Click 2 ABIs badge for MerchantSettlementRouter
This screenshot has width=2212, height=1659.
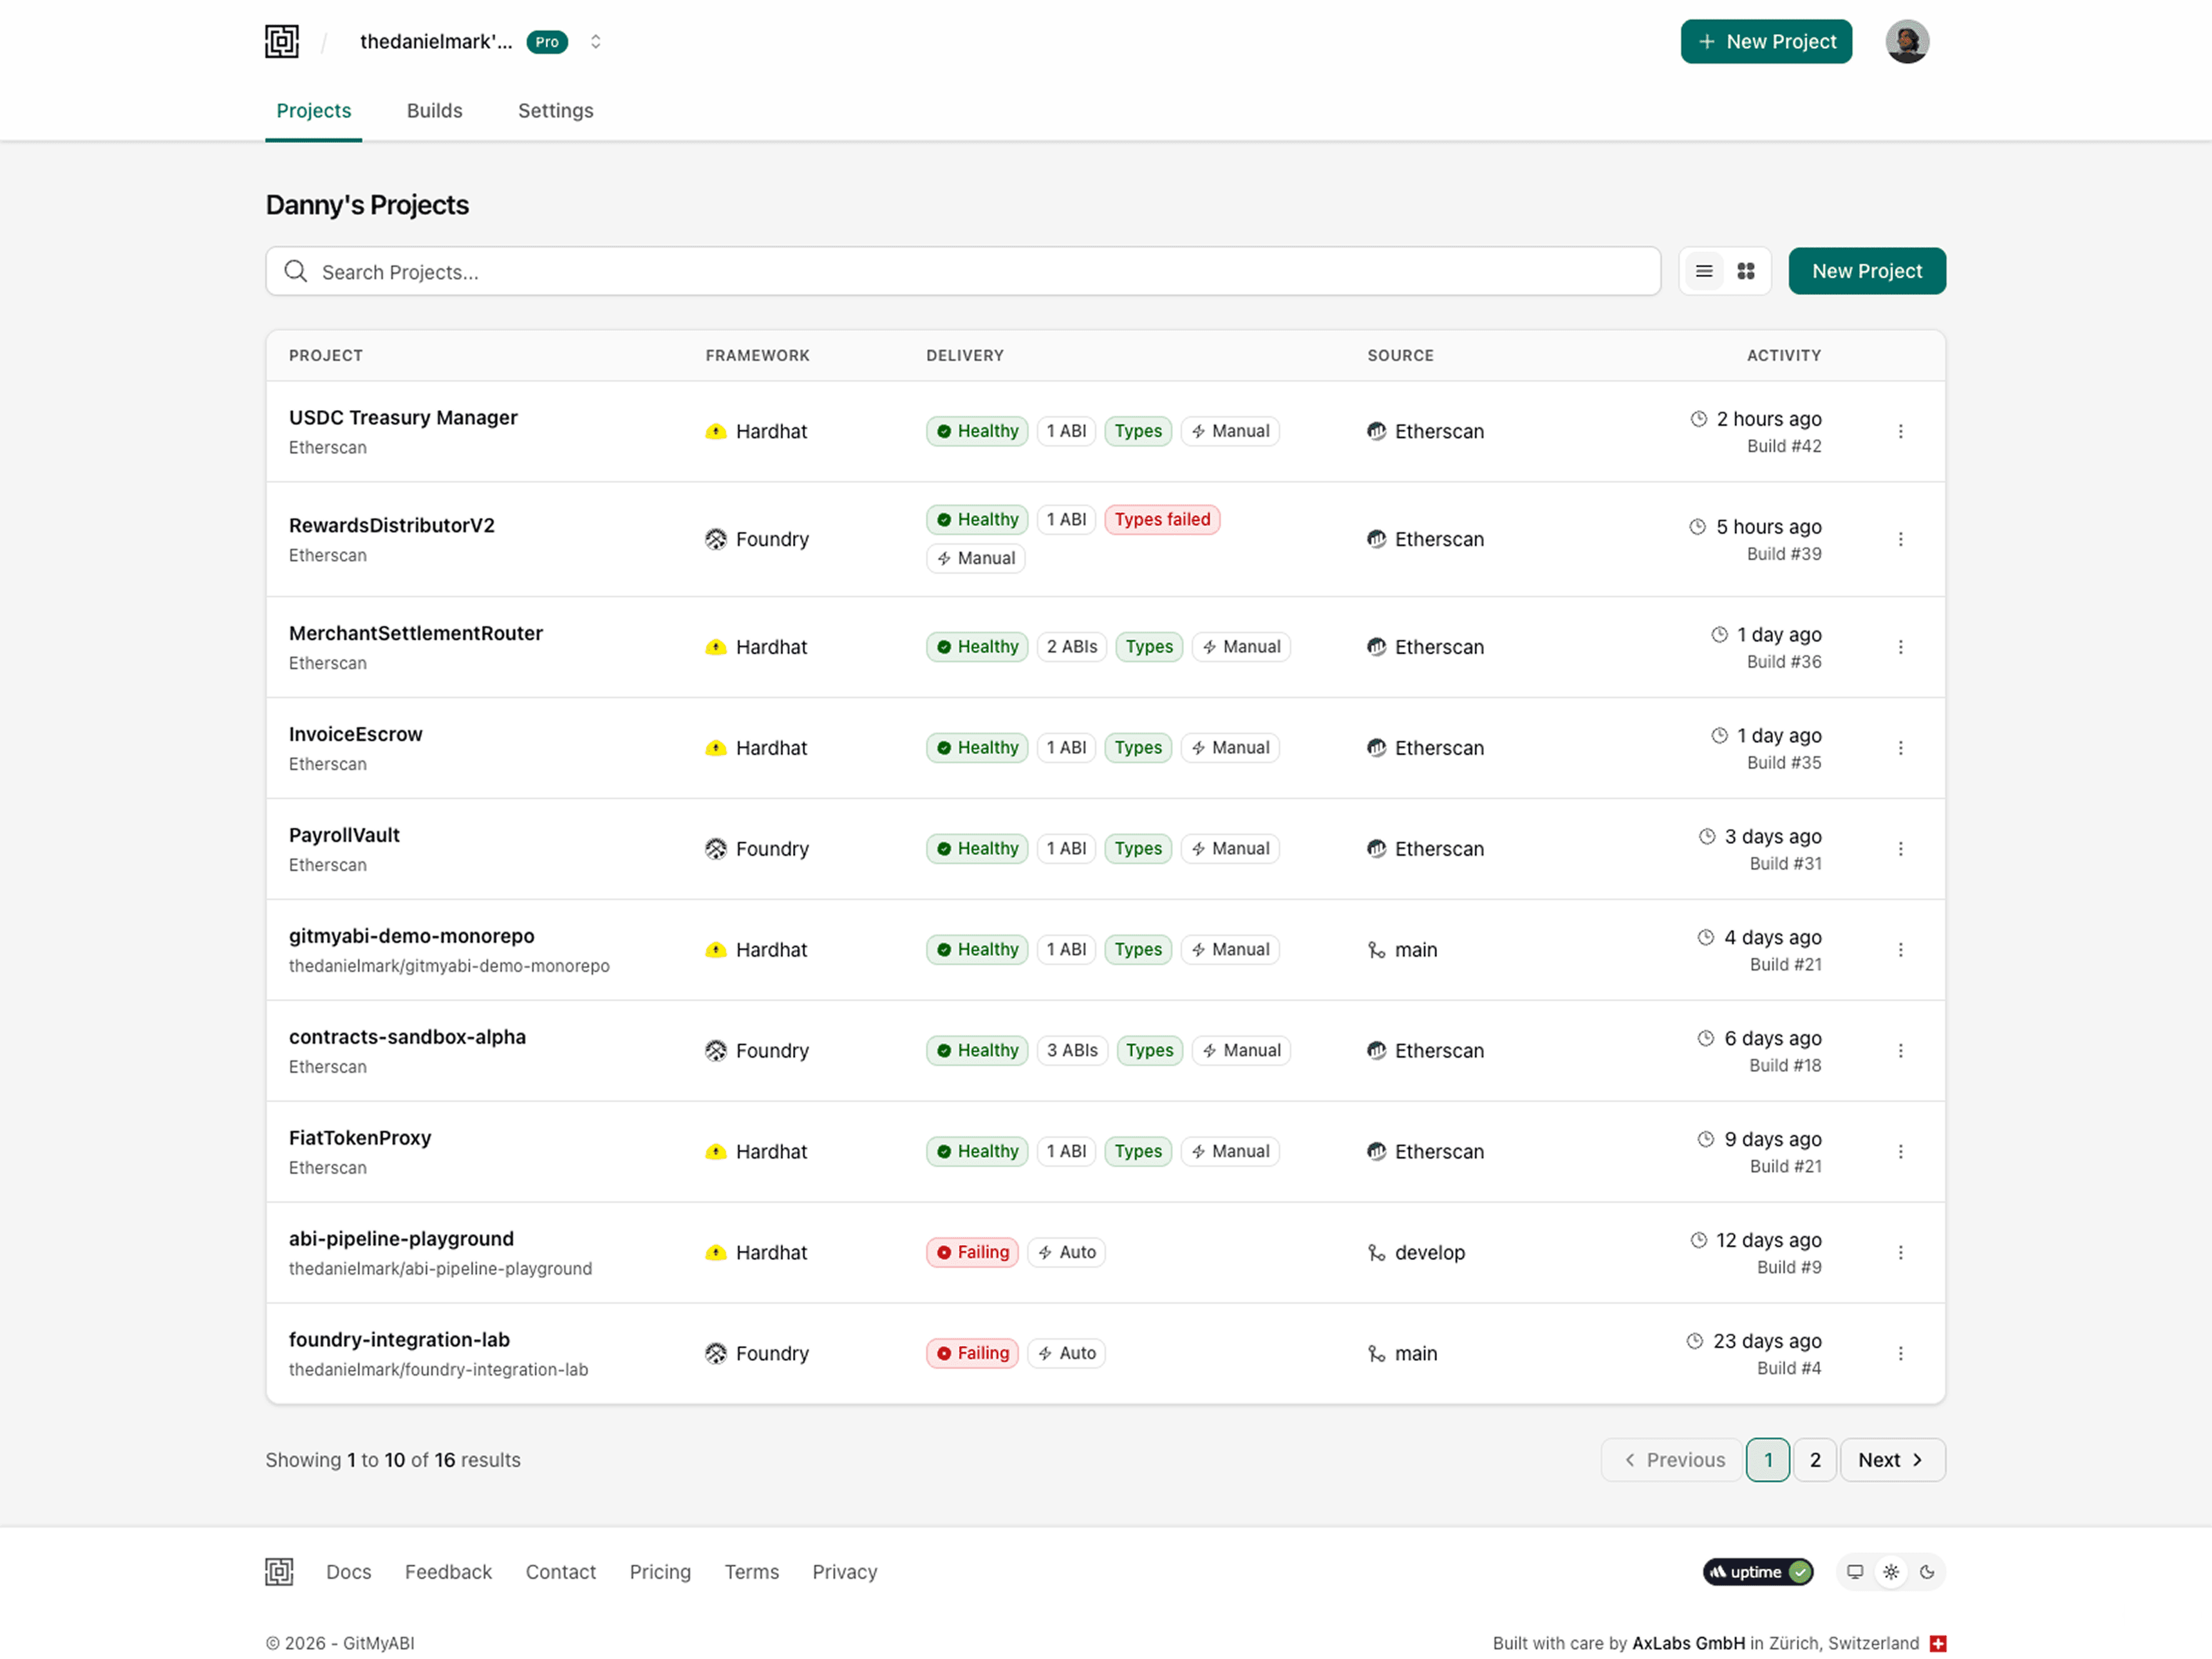tap(1072, 647)
